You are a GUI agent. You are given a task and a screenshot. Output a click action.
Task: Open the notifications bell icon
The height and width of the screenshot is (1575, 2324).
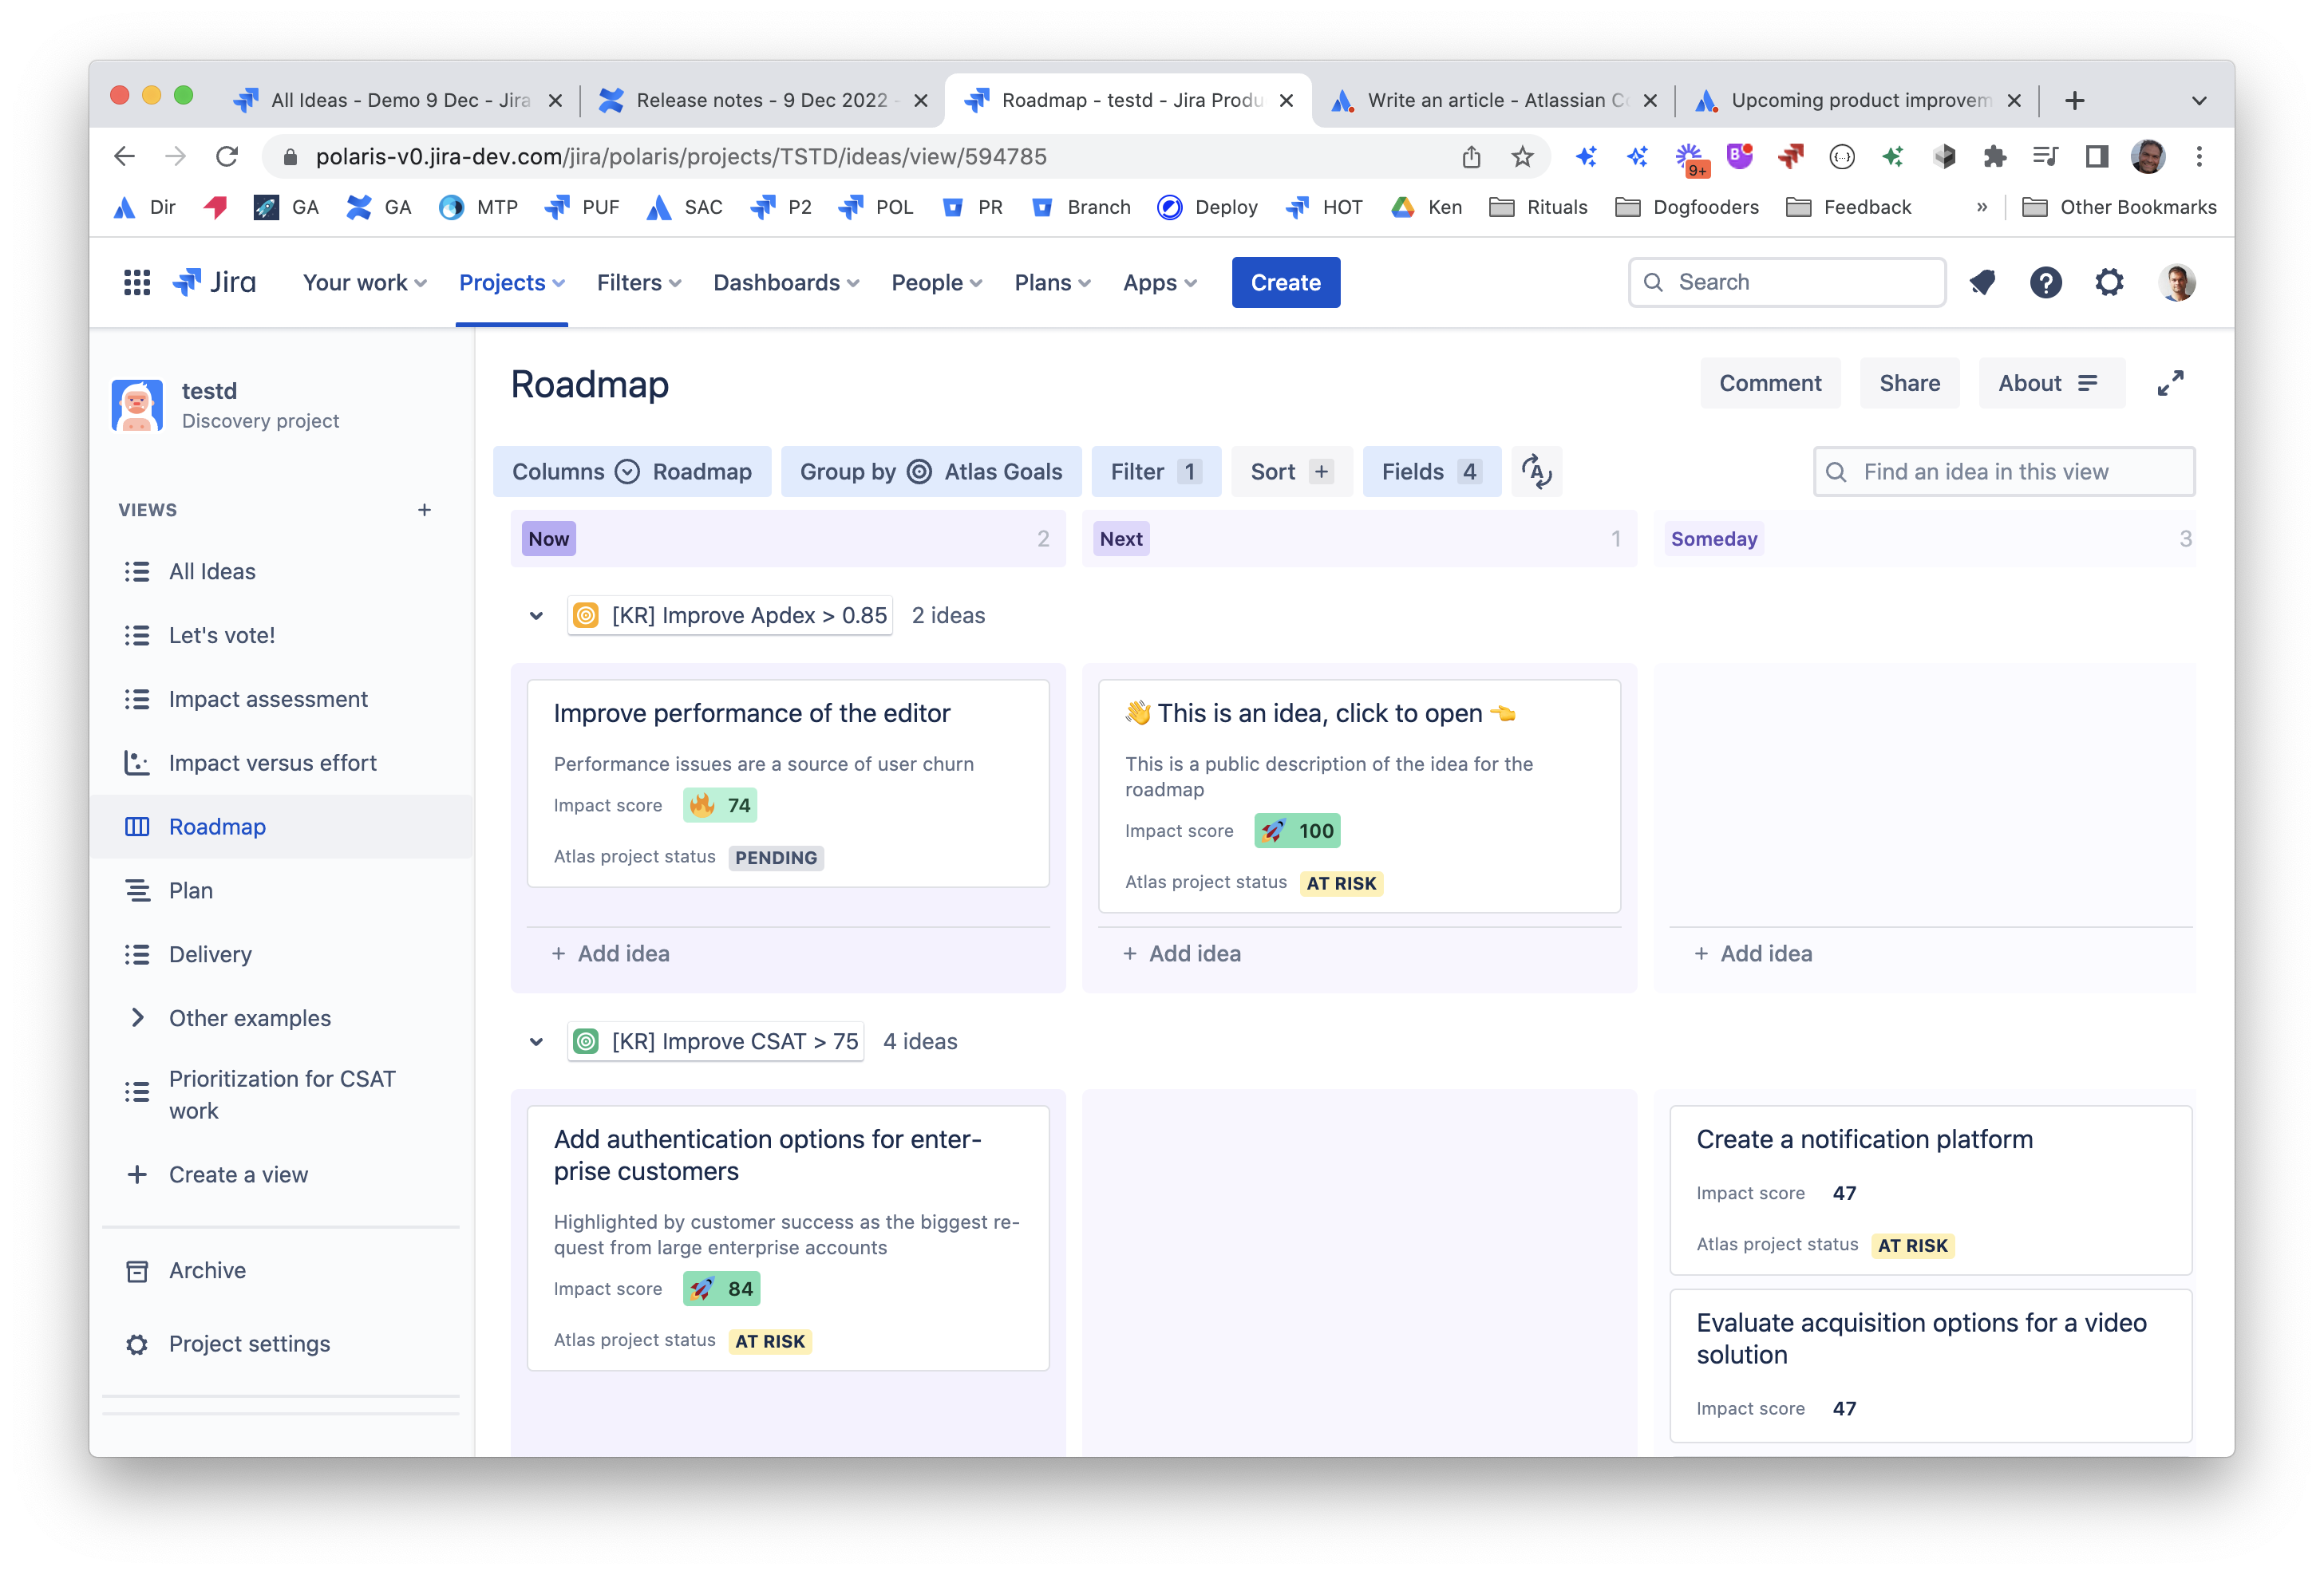[x=1982, y=282]
